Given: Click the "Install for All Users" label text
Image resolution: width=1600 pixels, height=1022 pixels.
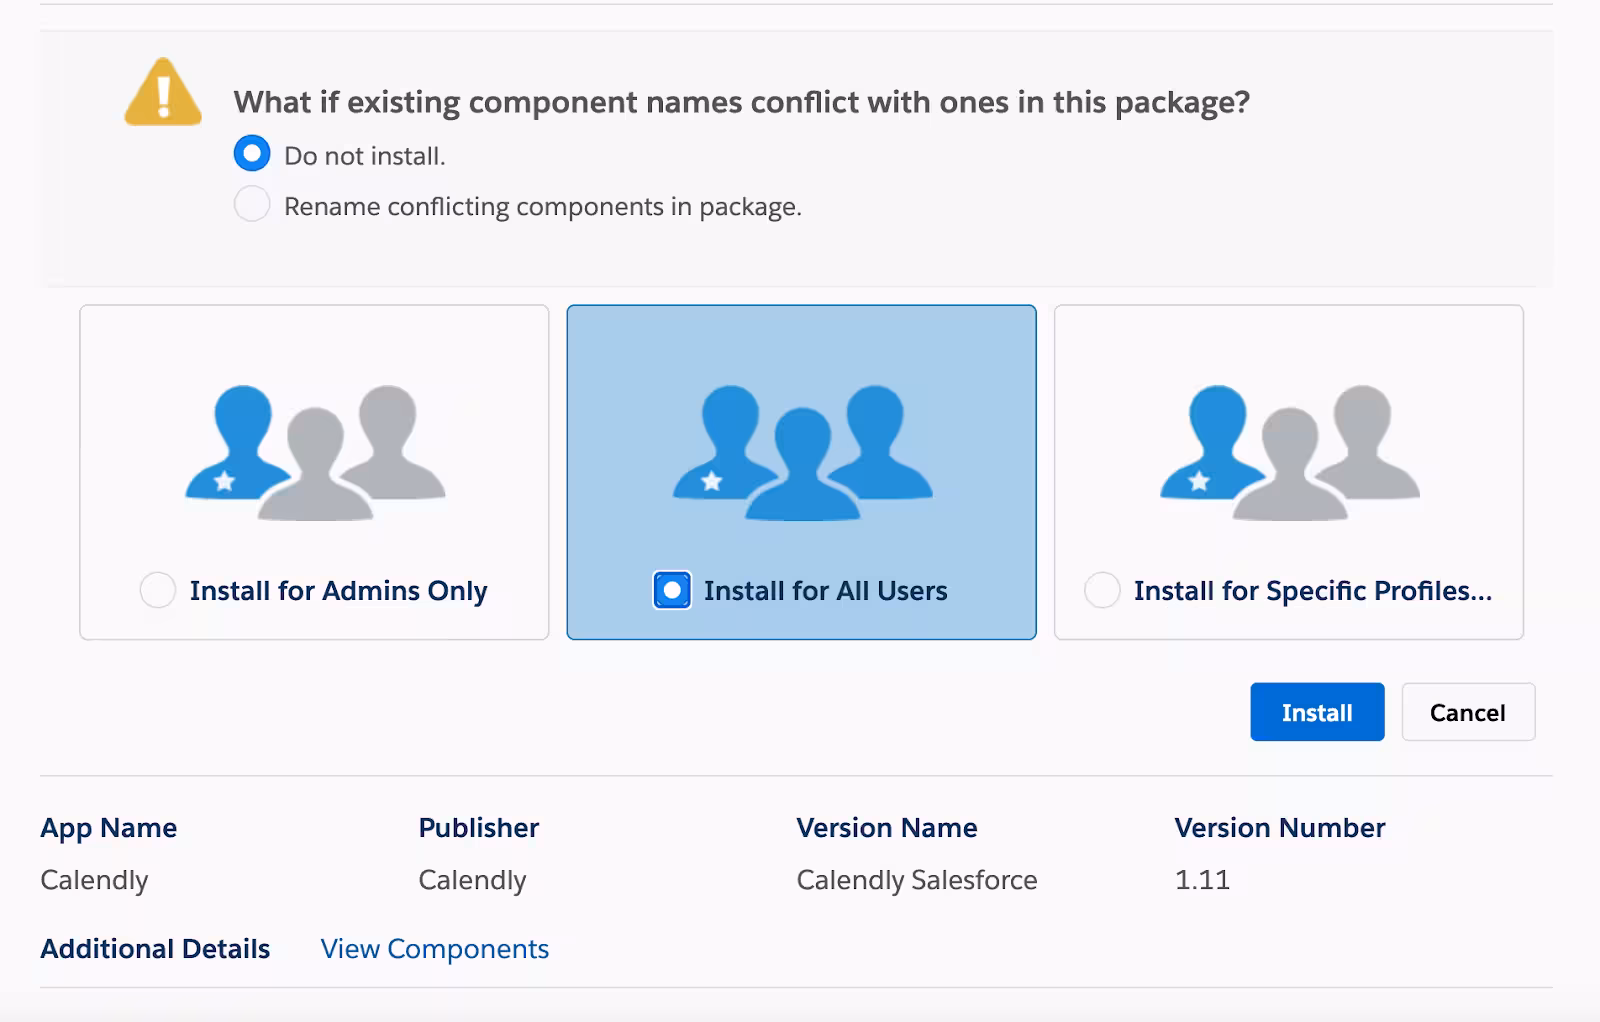Looking at the screenshot, I should [825, 591].
